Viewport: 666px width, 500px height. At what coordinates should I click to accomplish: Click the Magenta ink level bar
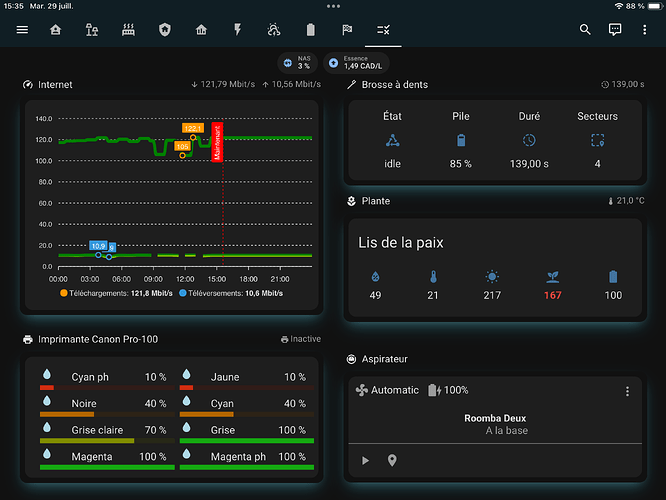pos(107,467)
